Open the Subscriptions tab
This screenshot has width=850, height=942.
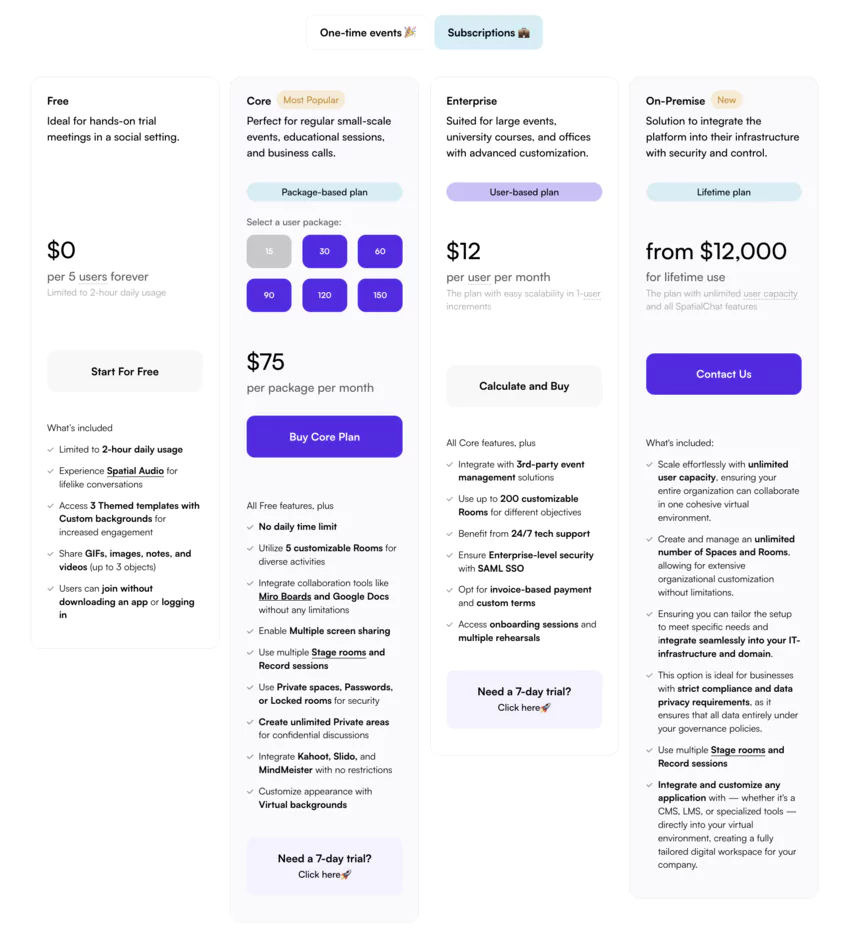pos(488,31)
